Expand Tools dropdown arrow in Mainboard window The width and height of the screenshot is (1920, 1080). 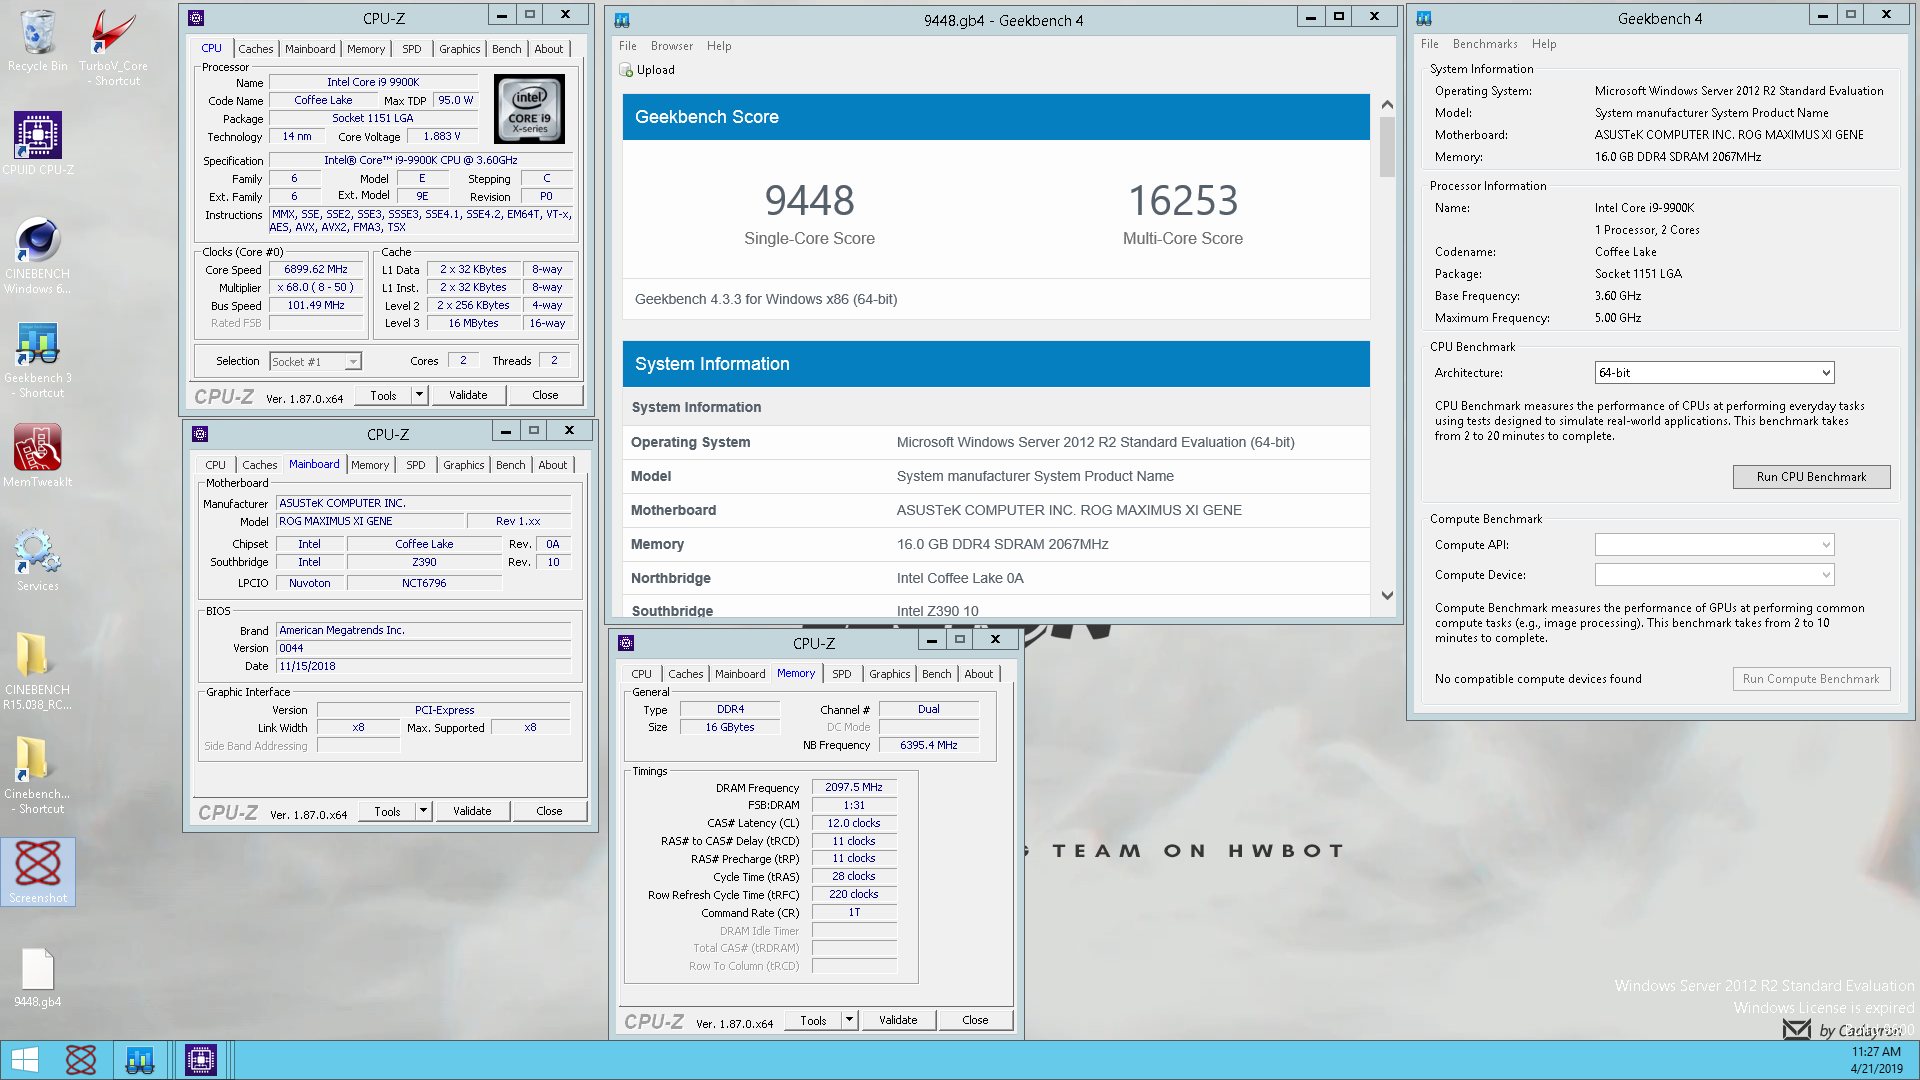424,811
